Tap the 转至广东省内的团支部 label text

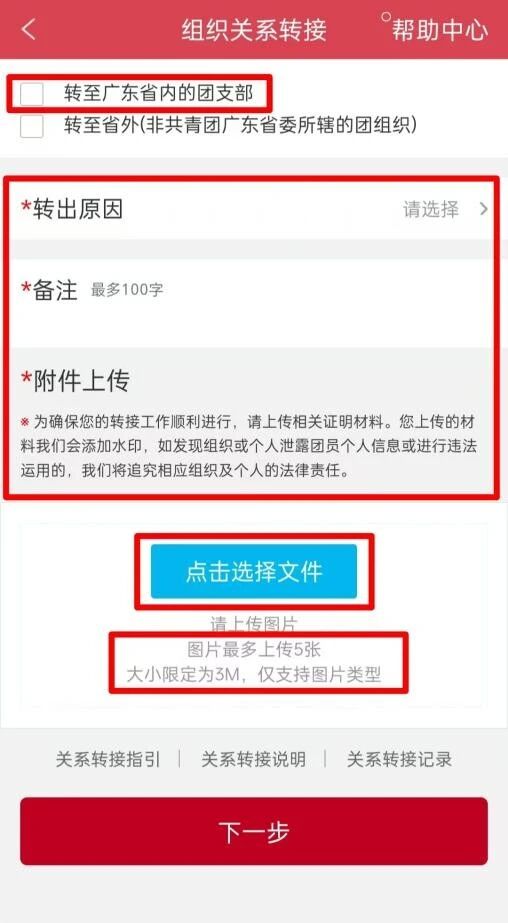(x=158, y=93)
